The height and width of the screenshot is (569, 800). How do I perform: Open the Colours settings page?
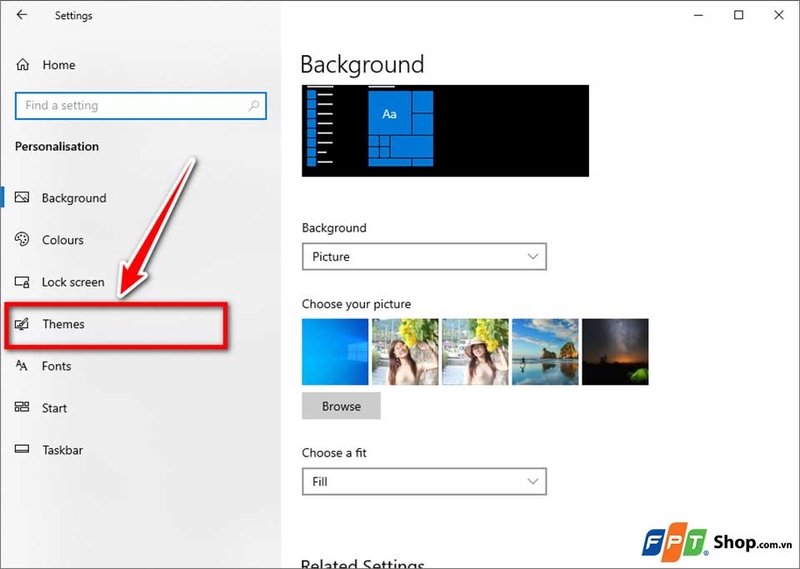point(63,240)
